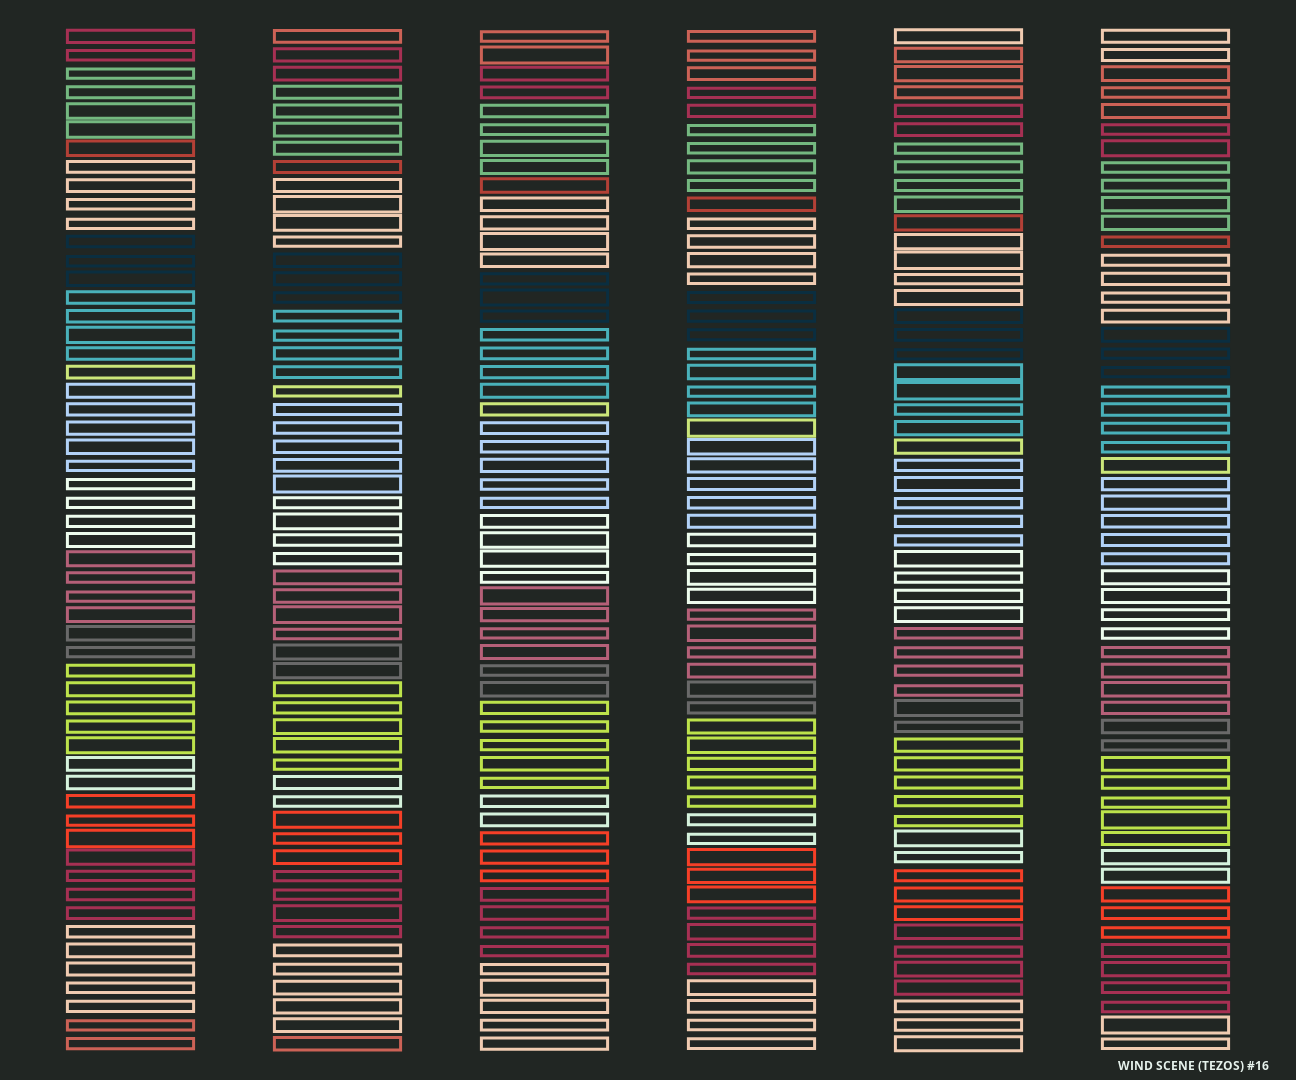
Task: Pick the topmost rectangle in fourth column
Action: click(751, 36)
